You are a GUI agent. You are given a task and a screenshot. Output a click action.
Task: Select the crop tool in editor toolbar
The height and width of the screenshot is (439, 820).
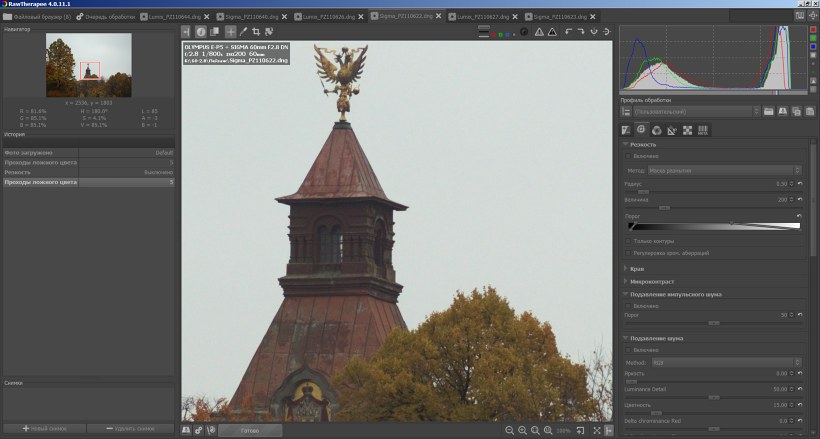click(256, 32)
